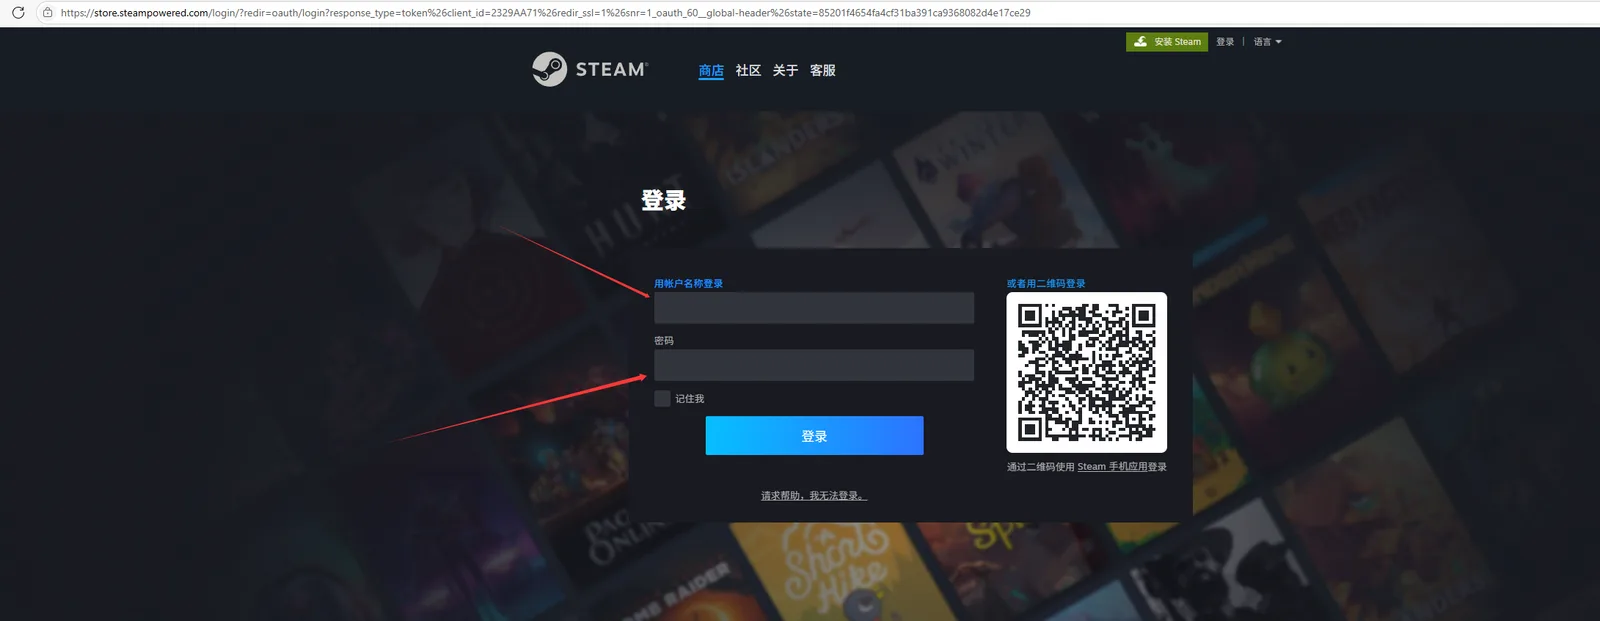Open the 关于 about menu item
Image resolution: width=1600 pixels, height=621 pixels.
[x=785, y=70]
